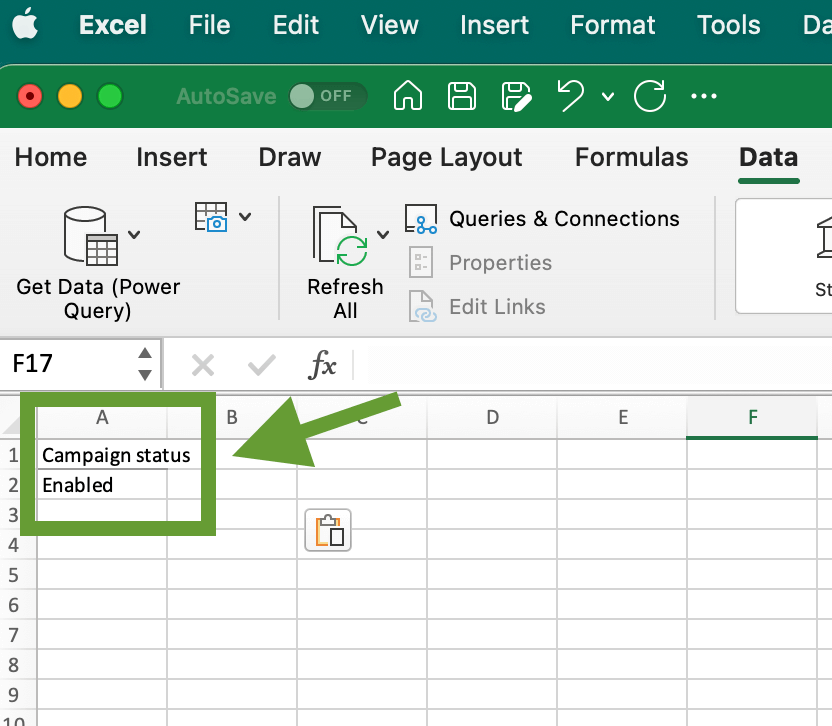The image size is (832, 726).
Task: Click the Properties button
Action: point(480,263)
